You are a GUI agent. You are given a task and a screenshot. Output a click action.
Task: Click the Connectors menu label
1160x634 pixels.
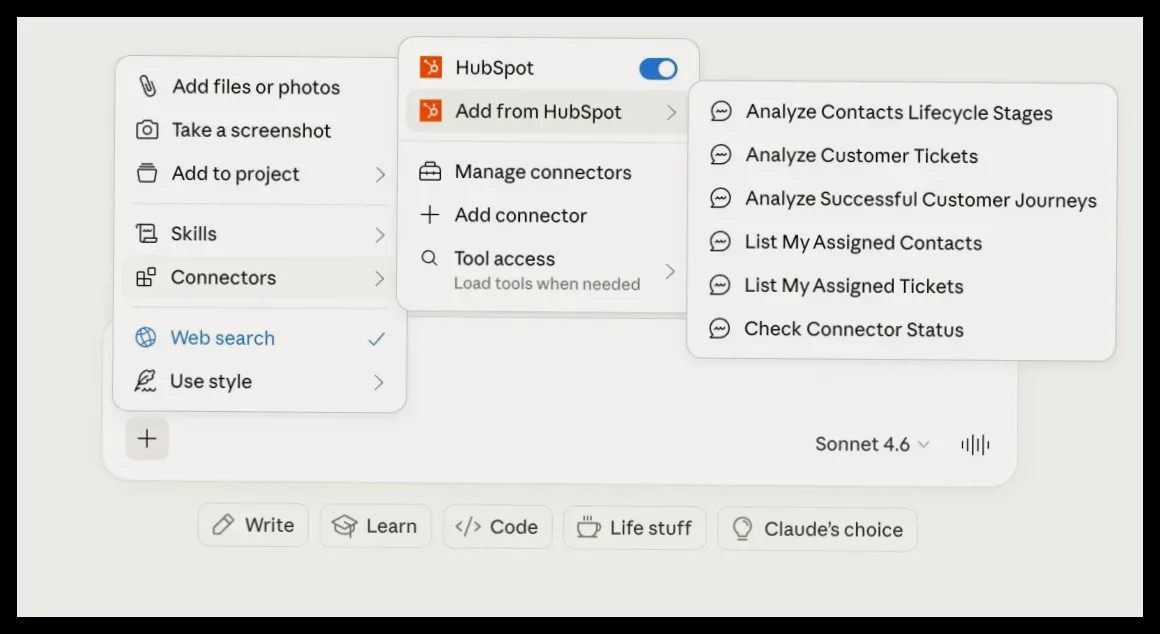point(223,277)
